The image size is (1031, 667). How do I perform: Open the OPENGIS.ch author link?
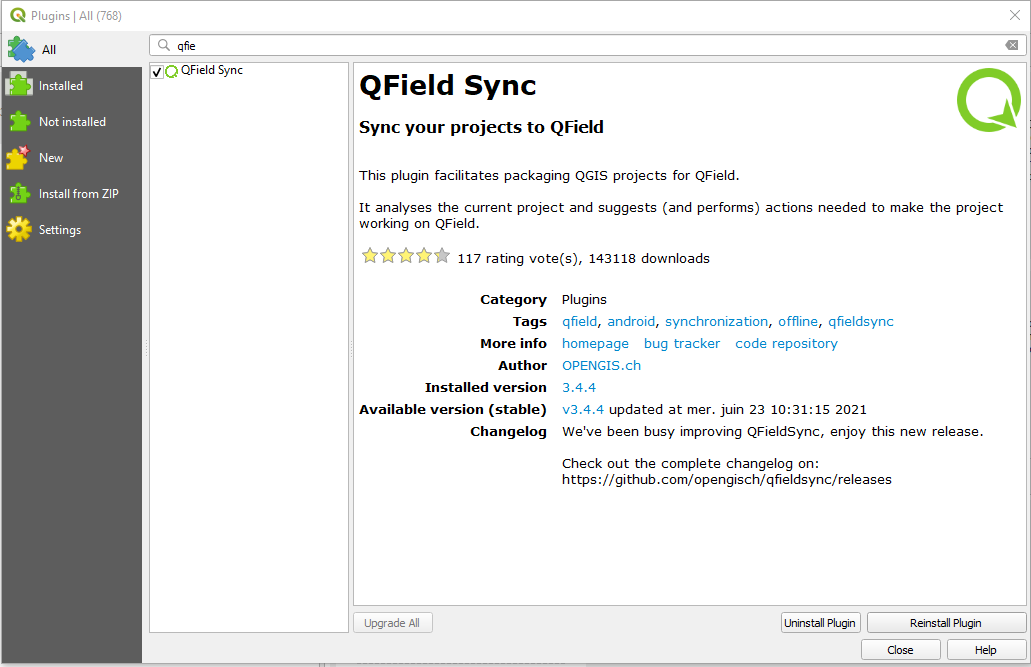point(601,366)
